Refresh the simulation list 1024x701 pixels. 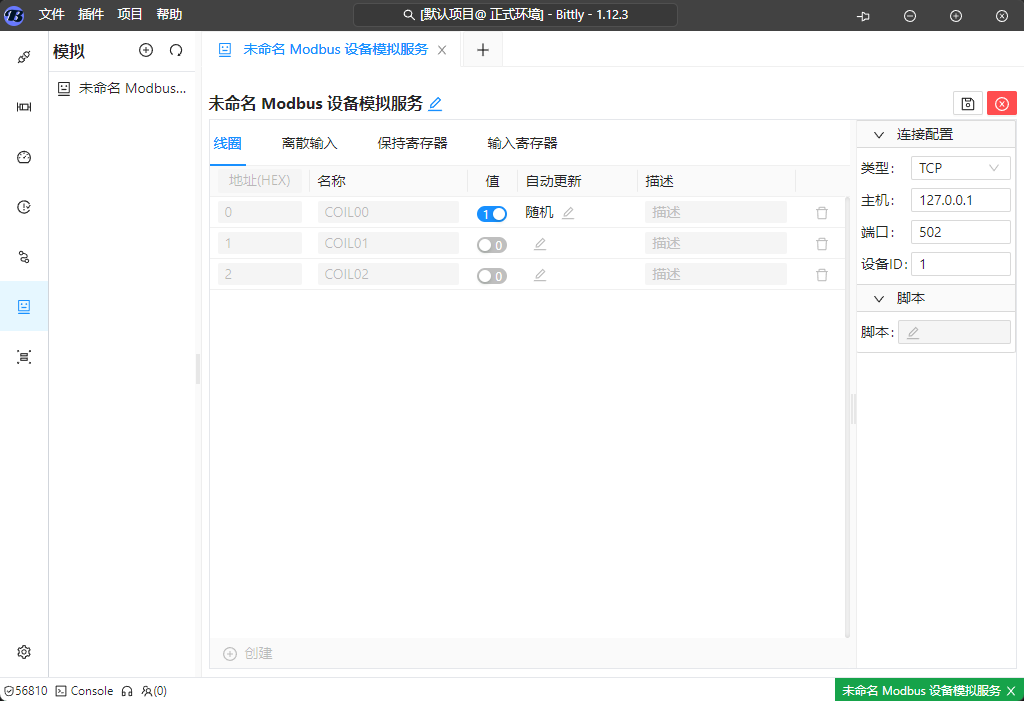[176, 50]
